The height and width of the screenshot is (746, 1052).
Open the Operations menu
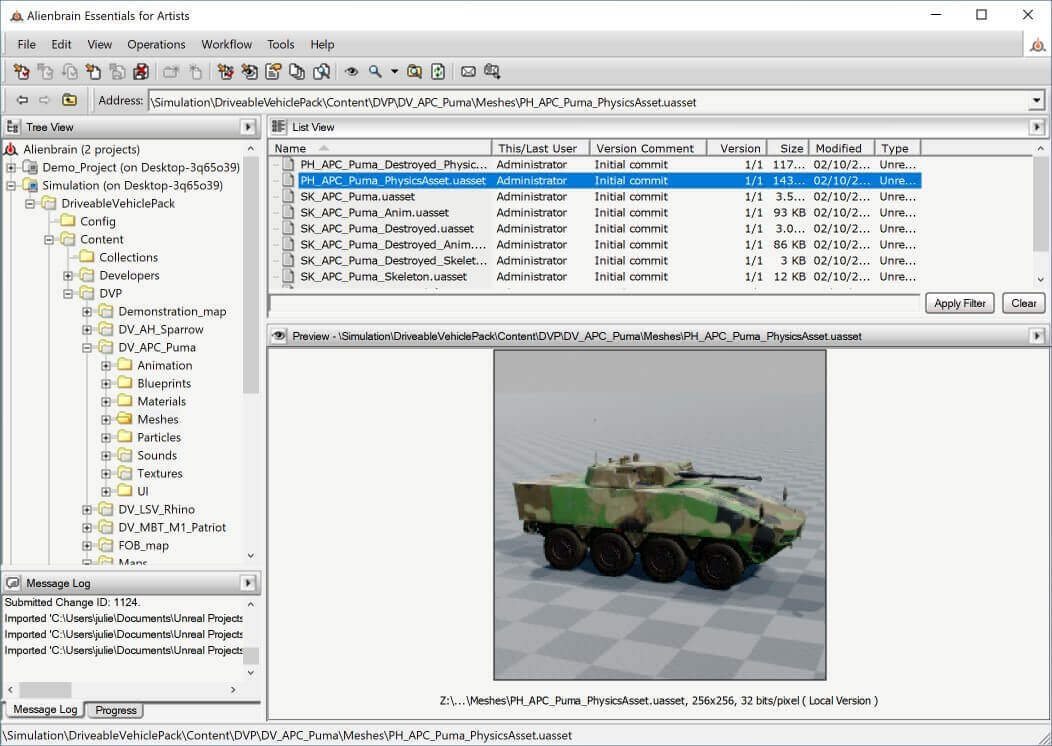pos(156,44)
